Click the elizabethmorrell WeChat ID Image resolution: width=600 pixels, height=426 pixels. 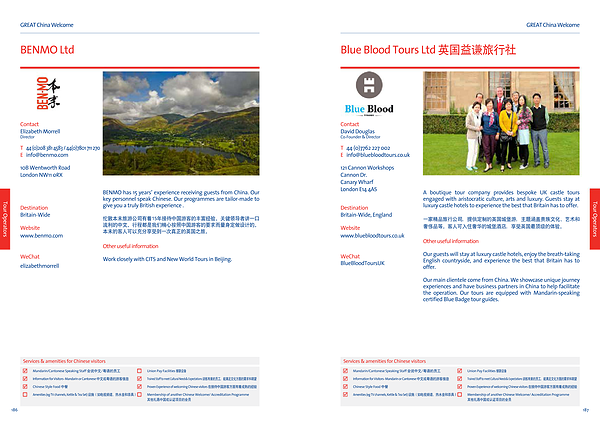(40, 266)
